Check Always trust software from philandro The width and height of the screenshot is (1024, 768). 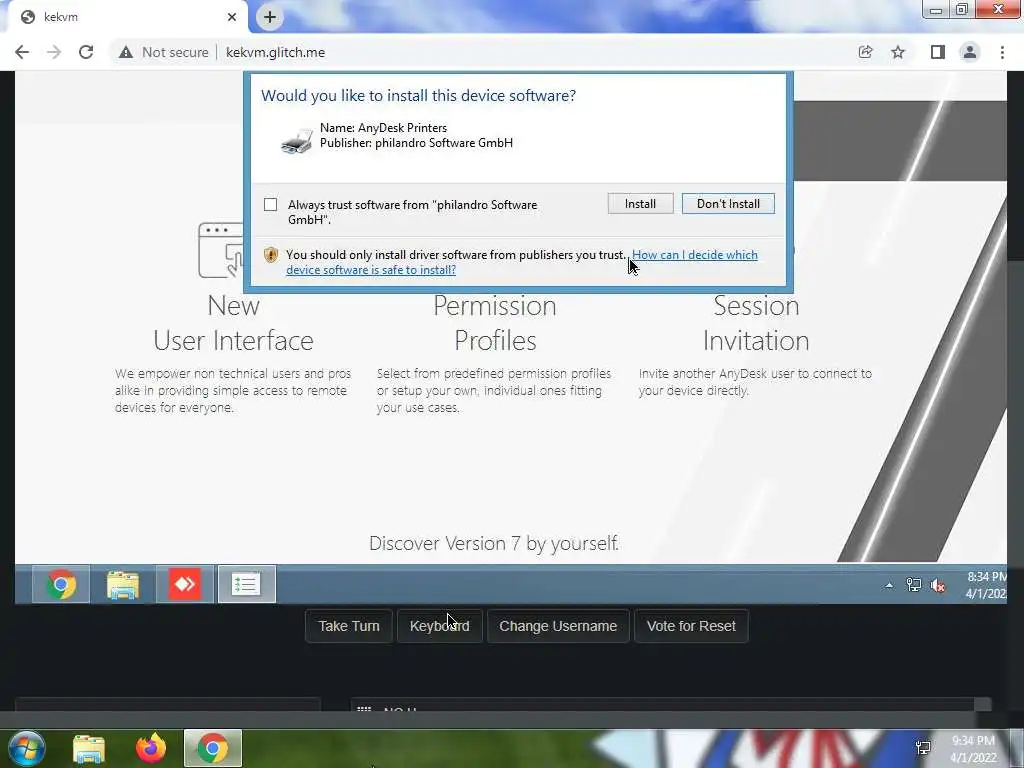[x=270, y=204]
